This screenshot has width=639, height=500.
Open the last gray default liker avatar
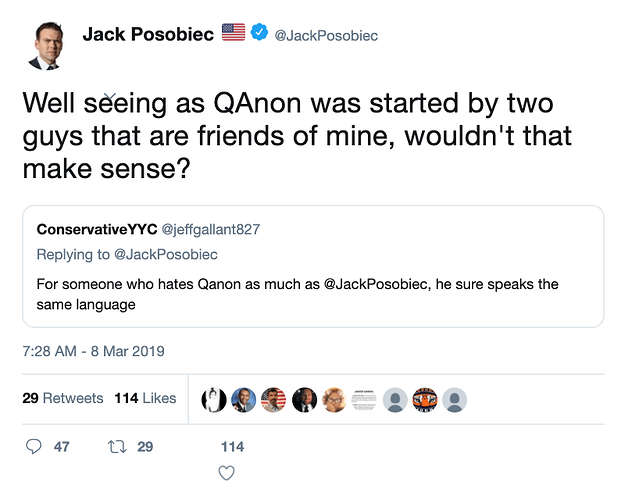click(455, 399)
